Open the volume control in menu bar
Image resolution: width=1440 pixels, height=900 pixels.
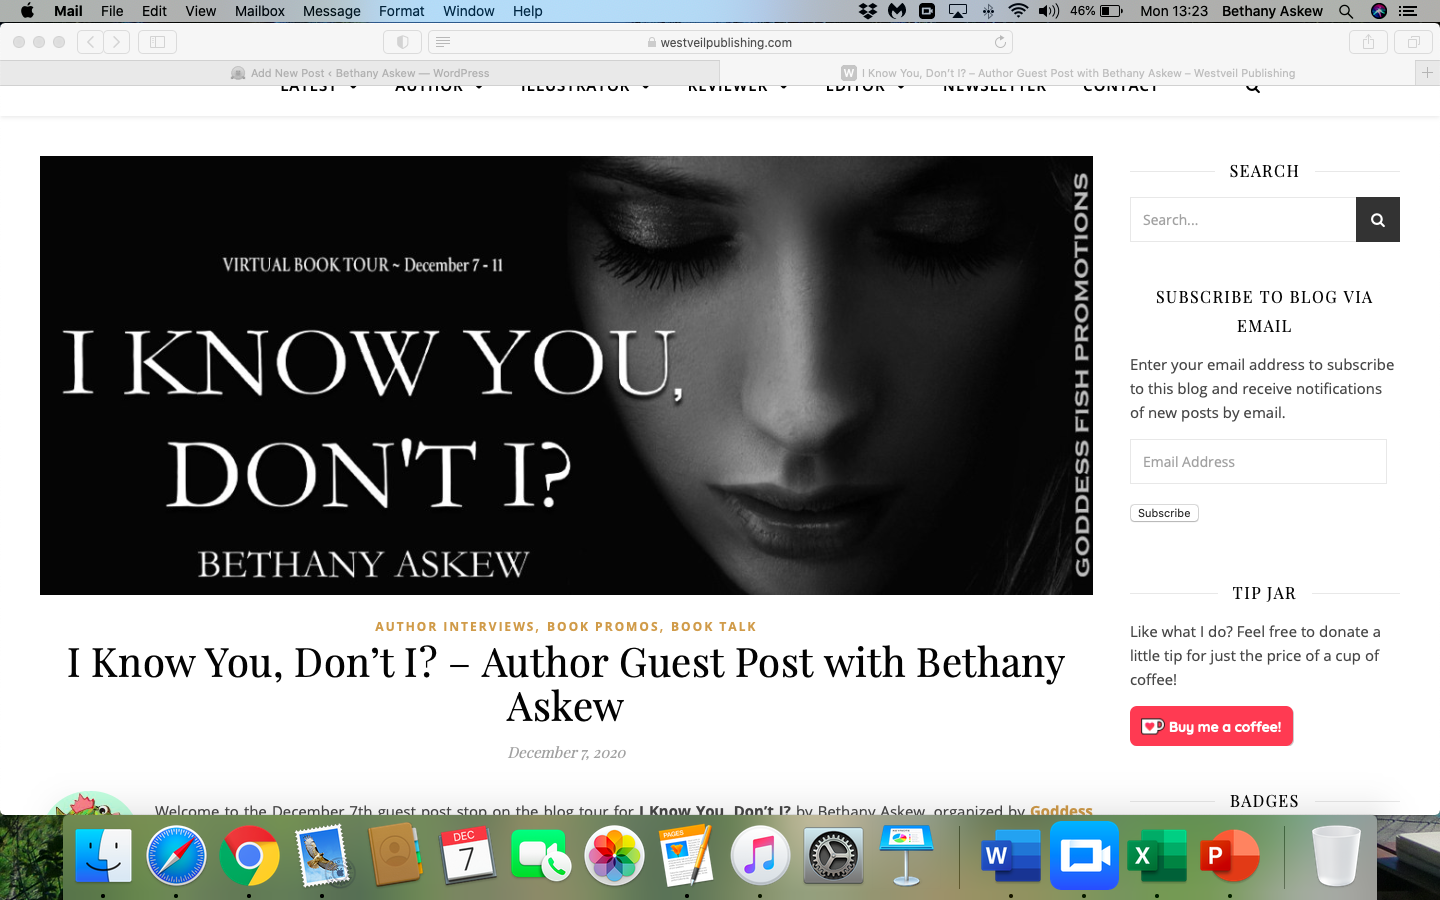click(1048, 11)
